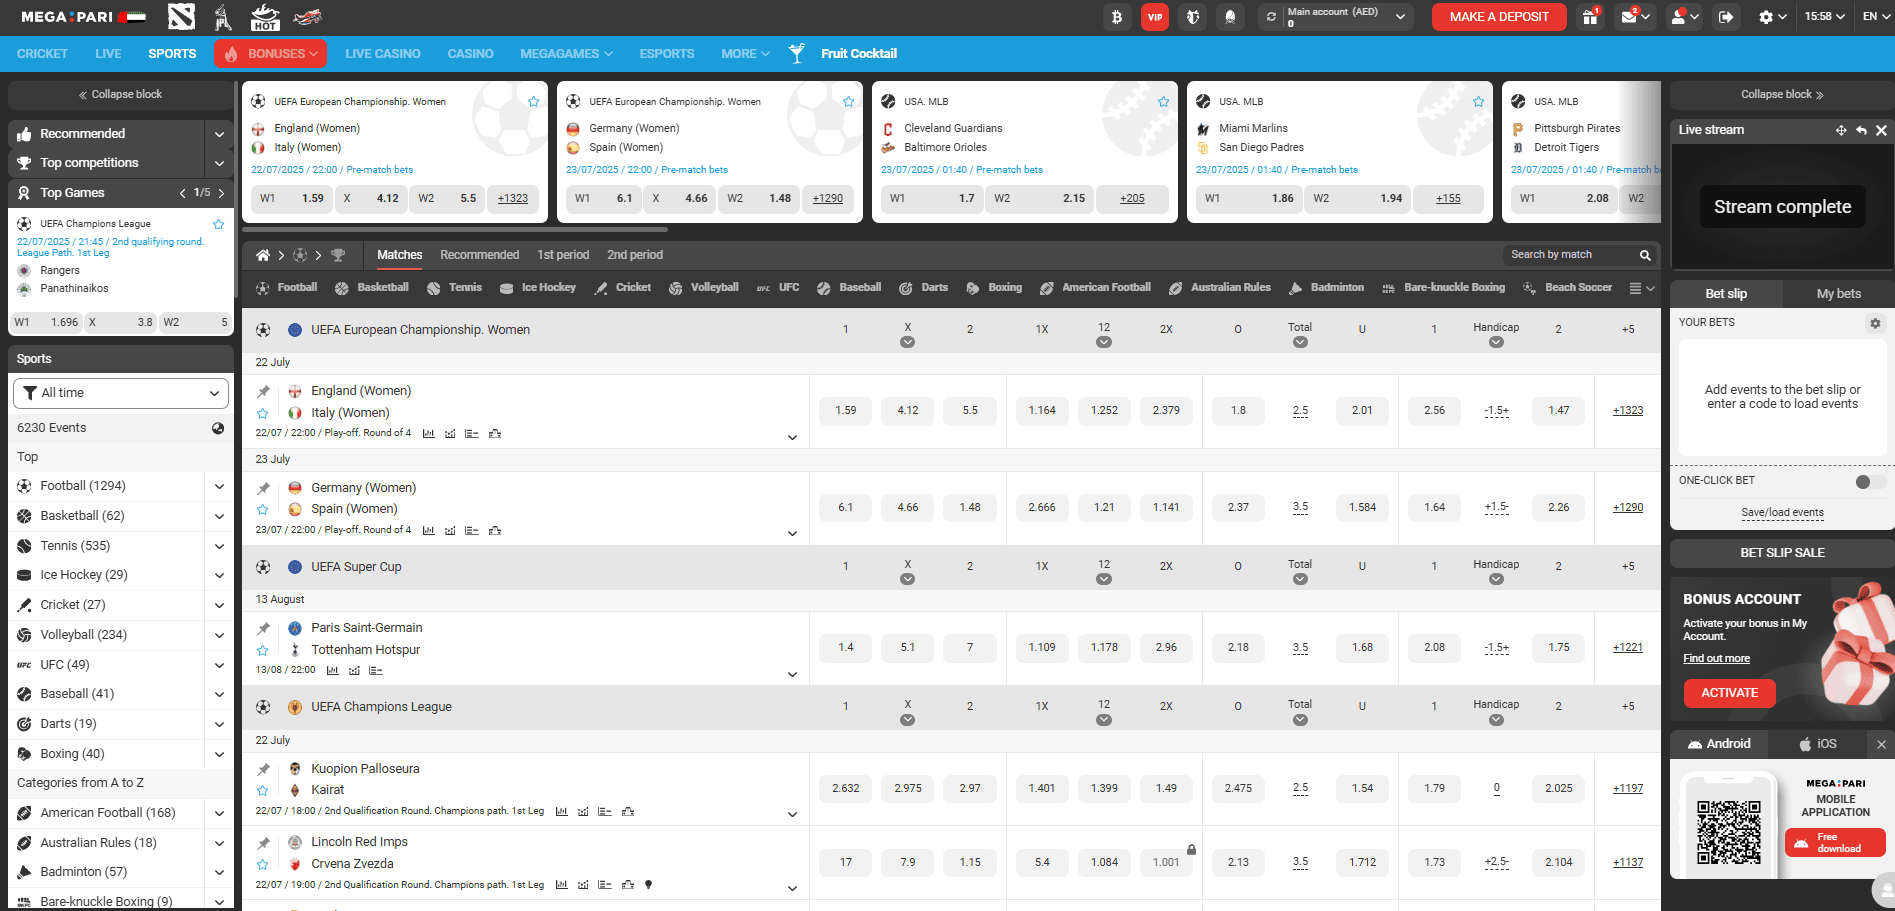Select the Darts sport filter in toolbar
The width and height of the screenshot is (1895, 911).
click(923, 288)
